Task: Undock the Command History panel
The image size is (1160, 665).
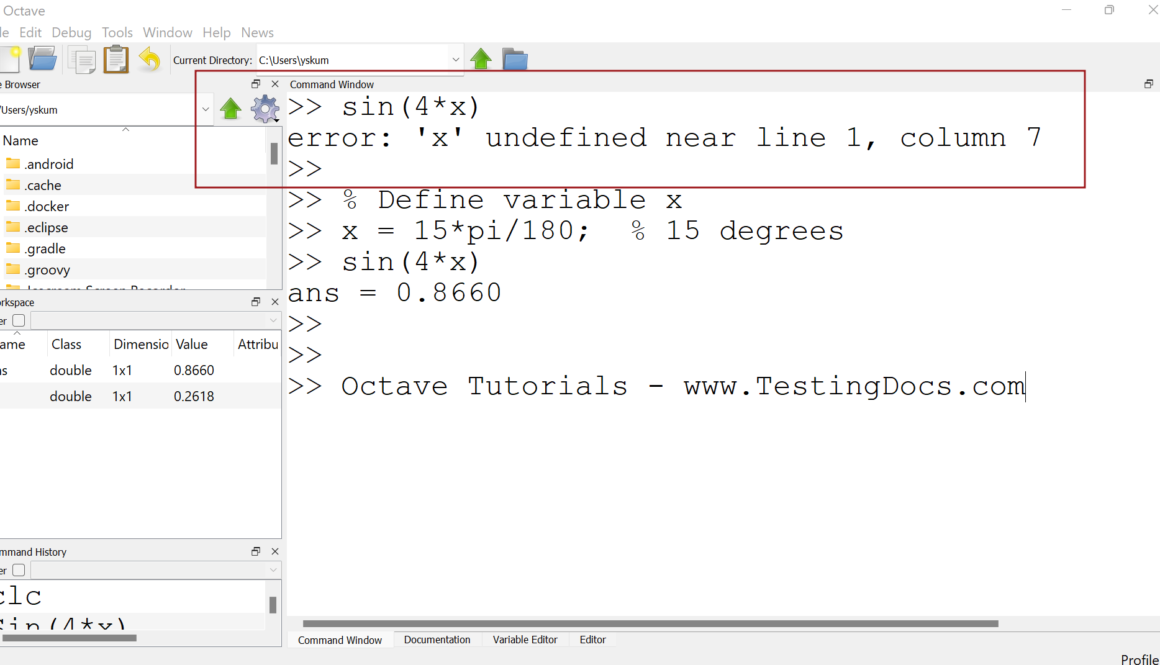Action: coord(256,551)
